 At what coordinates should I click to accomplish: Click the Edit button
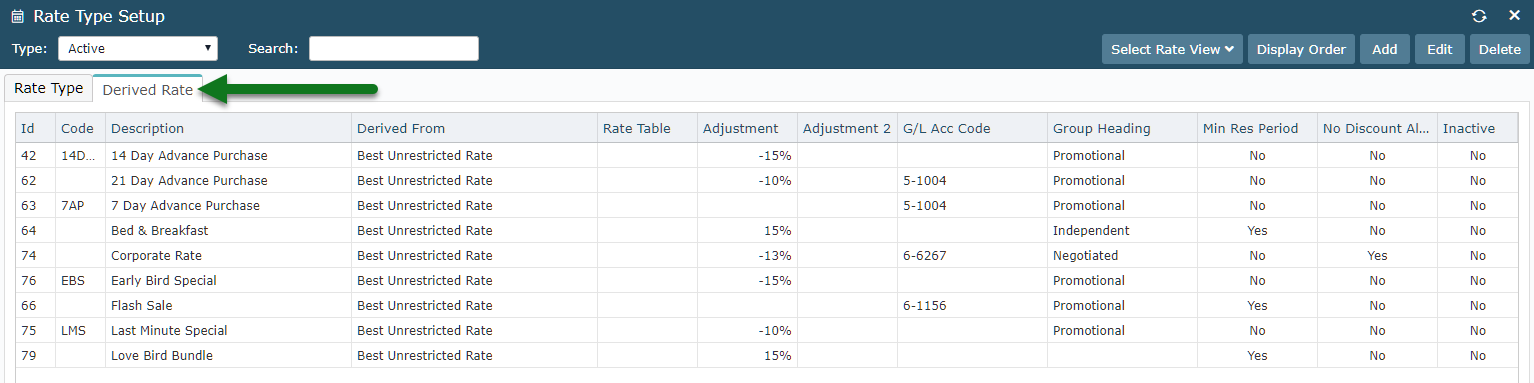point(1440,49)
